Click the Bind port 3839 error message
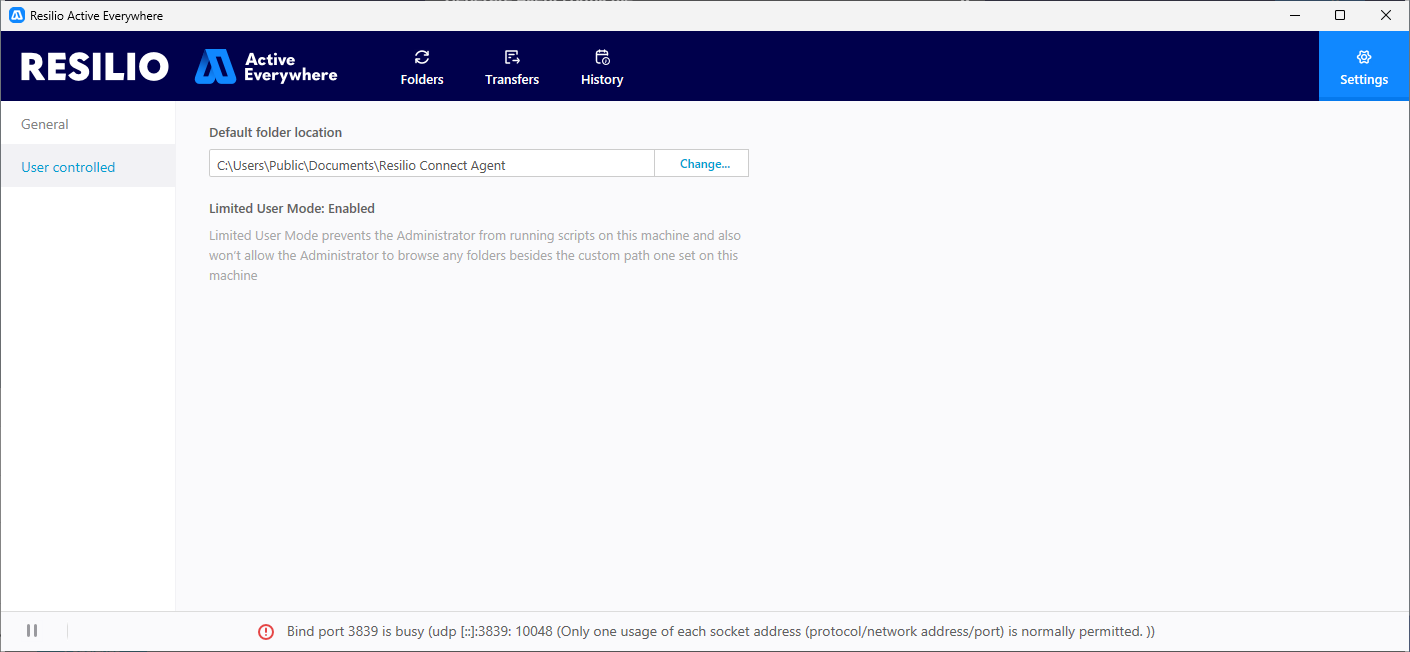The width and height of the screenshot is (1410, 652). tap(720, 631)
